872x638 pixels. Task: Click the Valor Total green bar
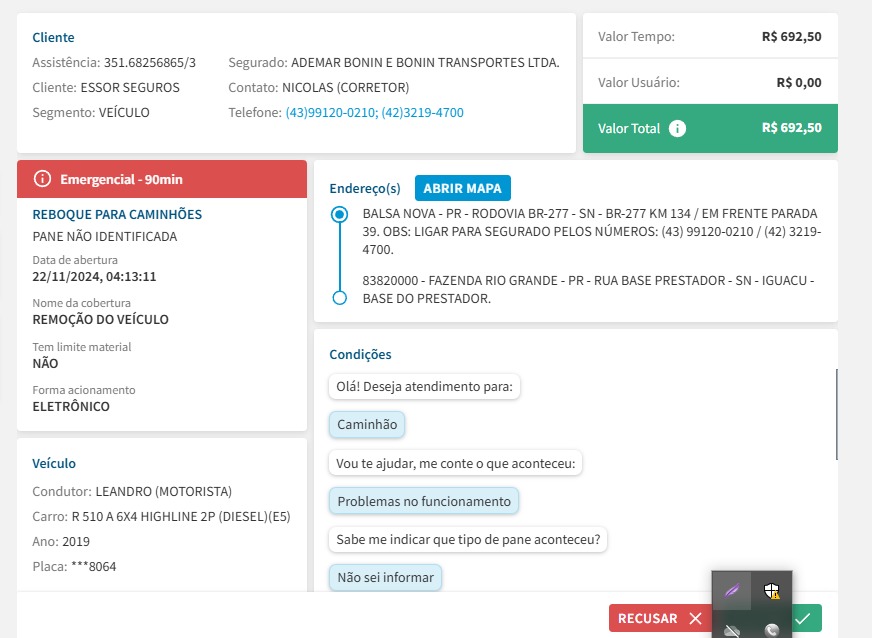(x=710, y=128)
